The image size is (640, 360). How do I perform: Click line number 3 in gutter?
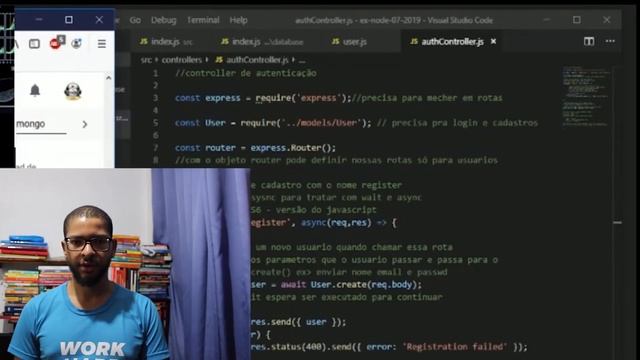pos(156,98)
